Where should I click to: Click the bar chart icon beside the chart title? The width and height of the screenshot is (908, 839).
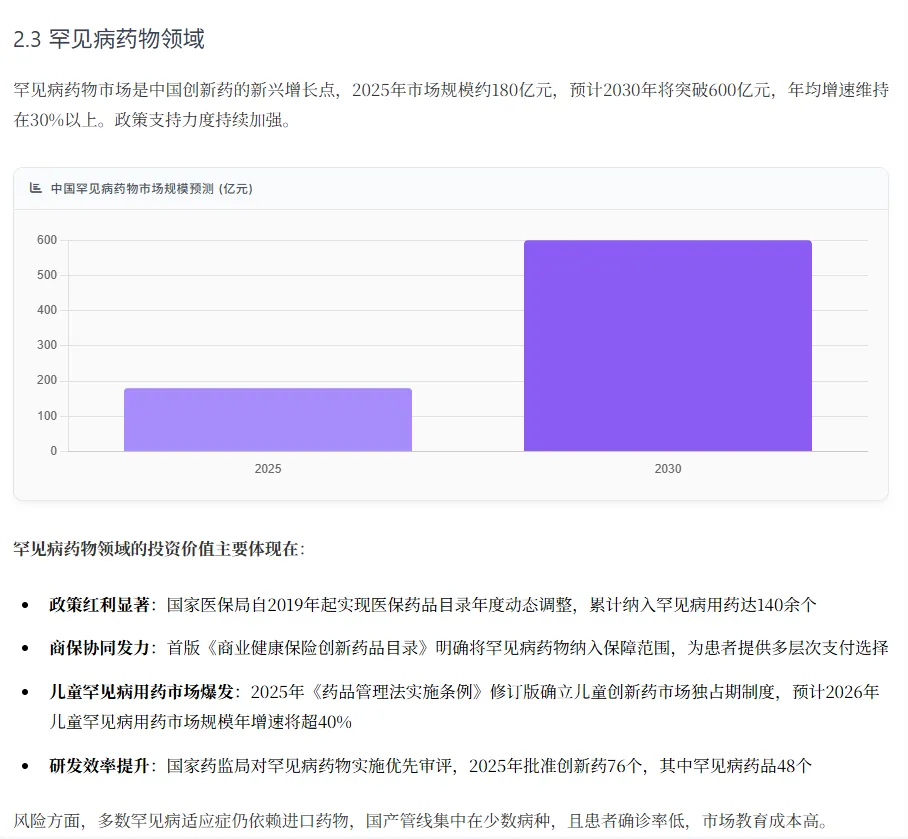35,188
